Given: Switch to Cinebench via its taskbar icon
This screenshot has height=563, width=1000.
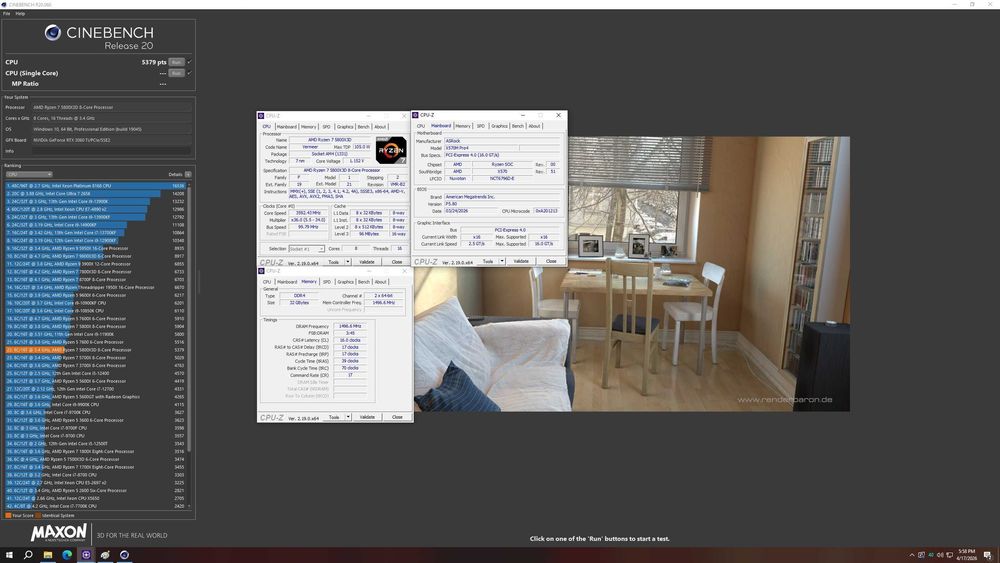Looking at the screenshot, I should tap(124, 555).
